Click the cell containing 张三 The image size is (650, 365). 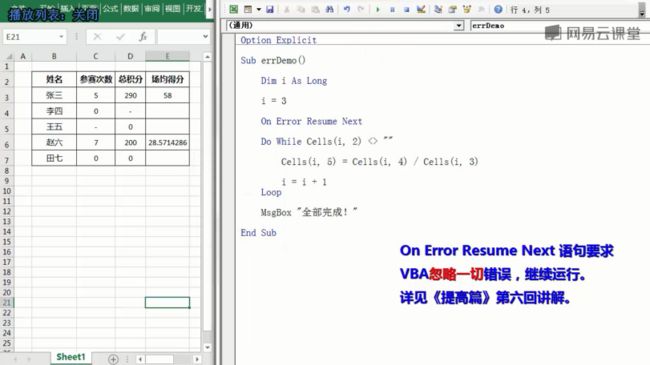point(54,95)
